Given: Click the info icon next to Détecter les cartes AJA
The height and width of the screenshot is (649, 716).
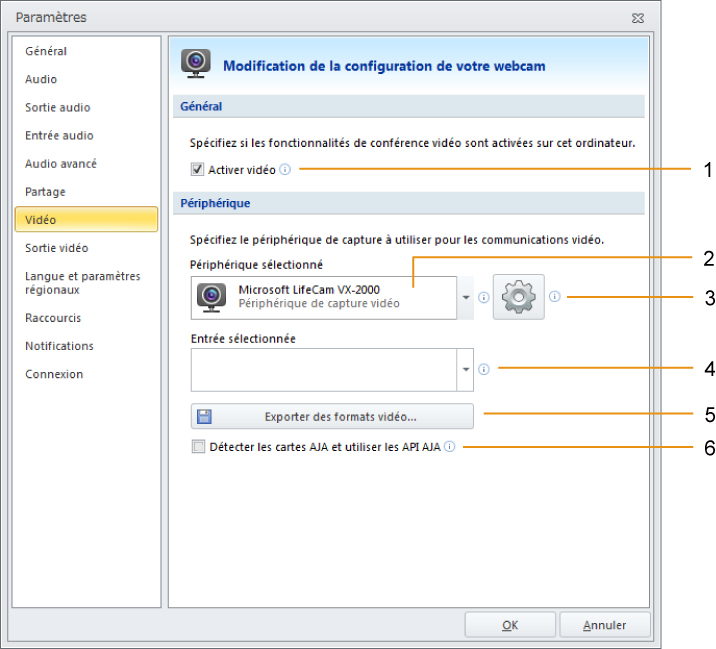Looking at the screenshot, I should coord(450,447).
